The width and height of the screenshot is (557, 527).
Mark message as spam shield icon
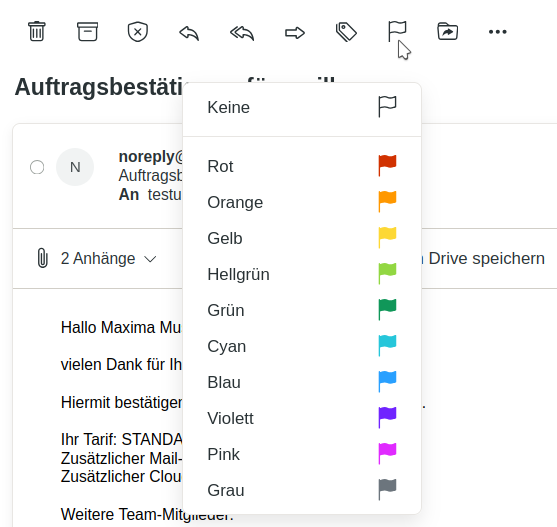pyautogui.click(x=138, y=32)
